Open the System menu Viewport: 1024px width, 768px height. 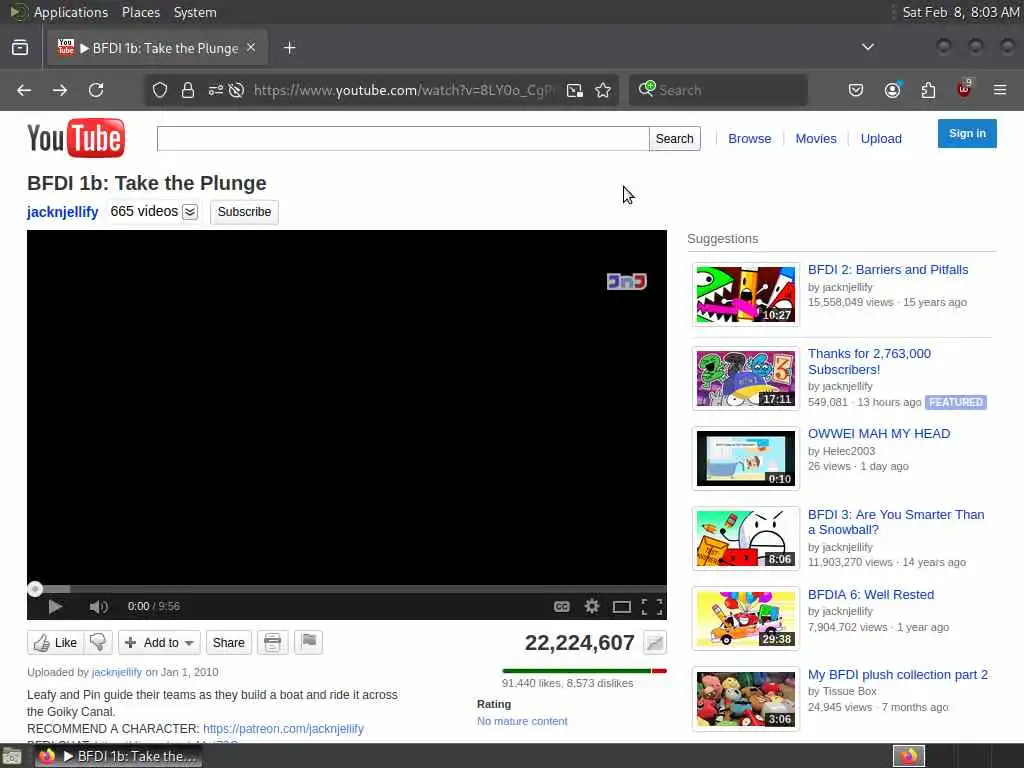coord(195,12)
